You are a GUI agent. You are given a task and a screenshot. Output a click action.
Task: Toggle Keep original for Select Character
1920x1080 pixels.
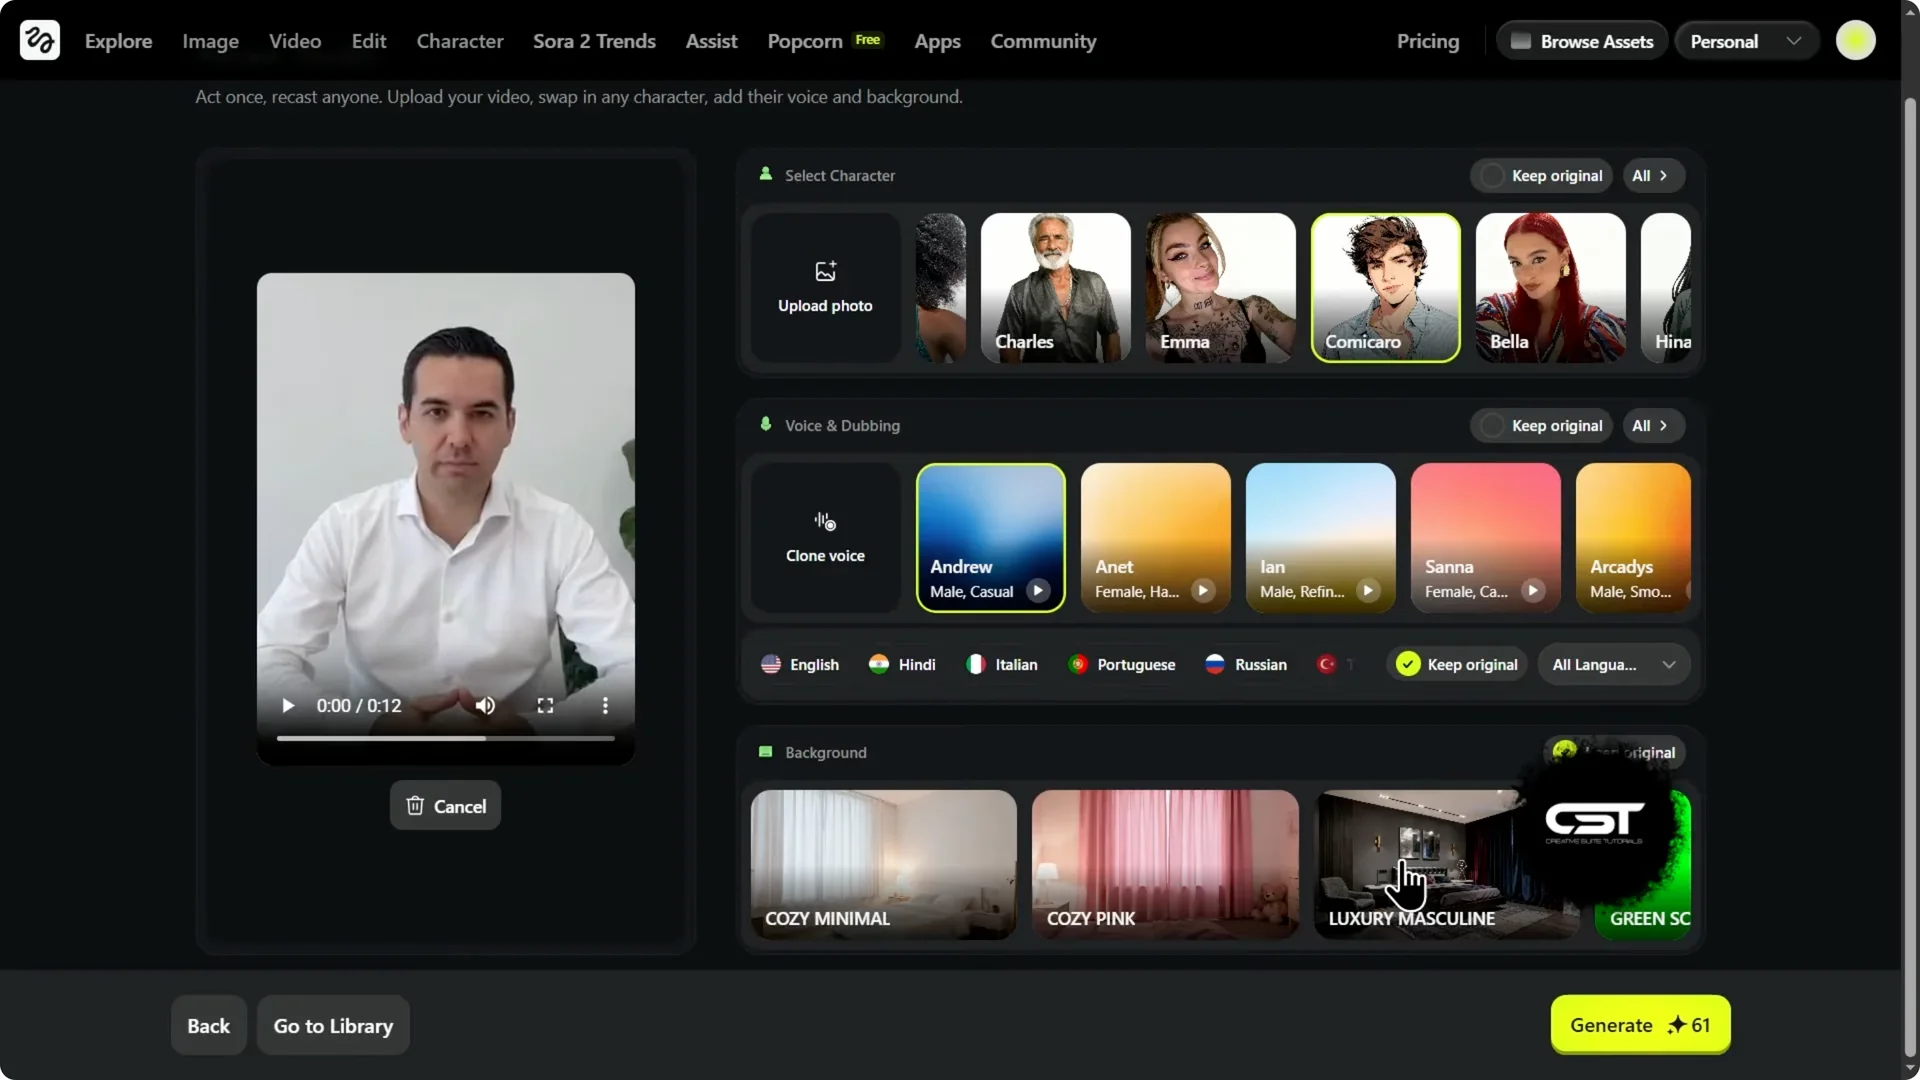click(x=1492, y=175)
